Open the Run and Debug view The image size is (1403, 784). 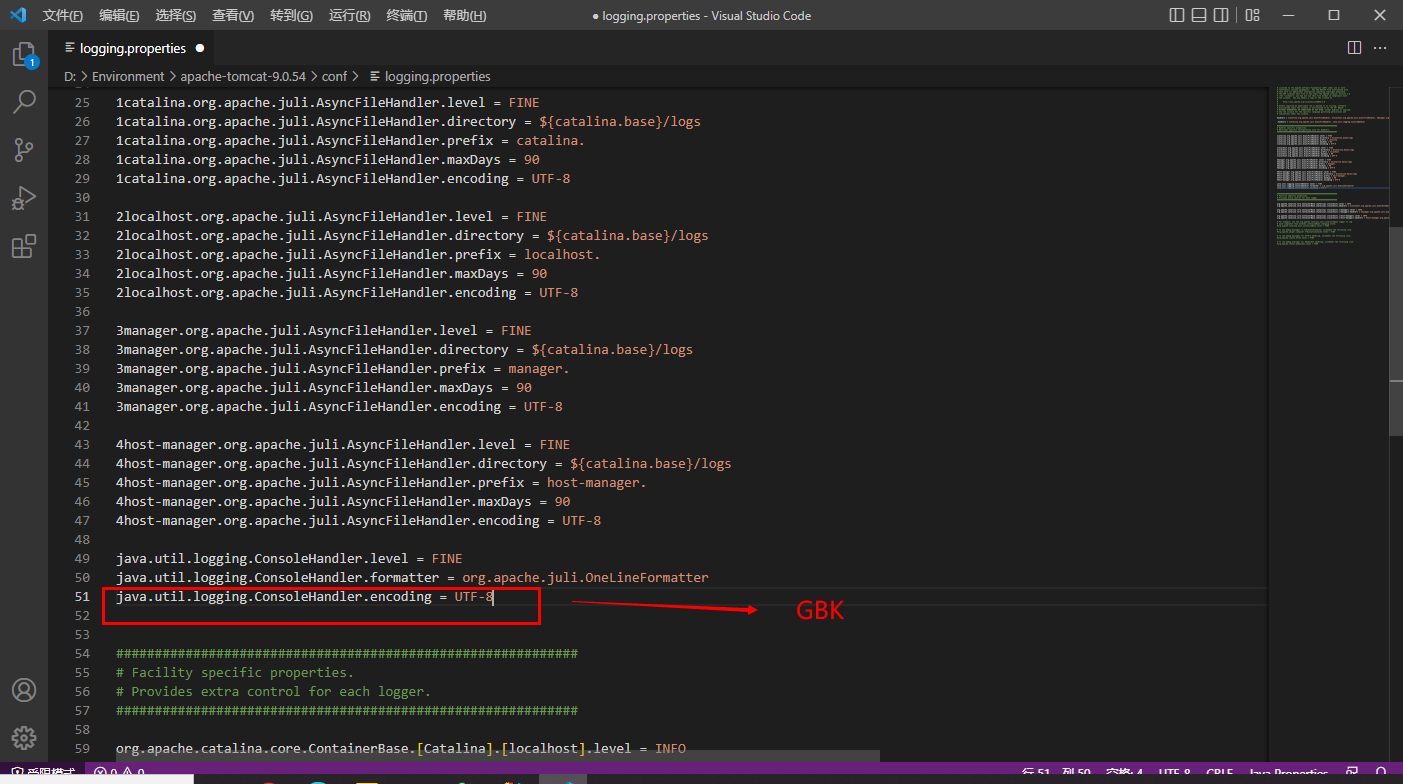(24, 198)
